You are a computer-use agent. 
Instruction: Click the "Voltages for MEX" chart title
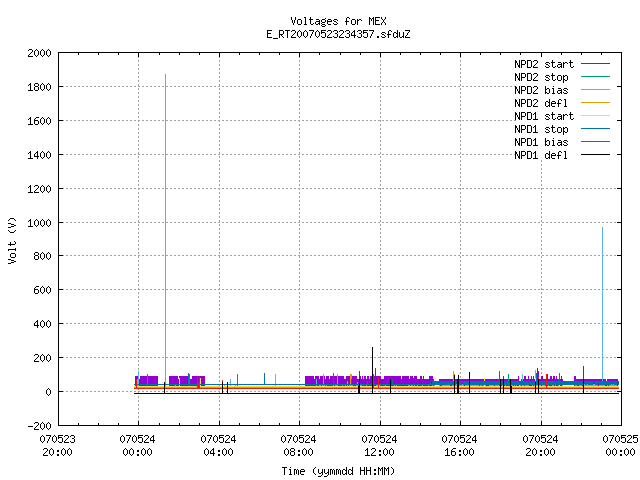point(338,21)
